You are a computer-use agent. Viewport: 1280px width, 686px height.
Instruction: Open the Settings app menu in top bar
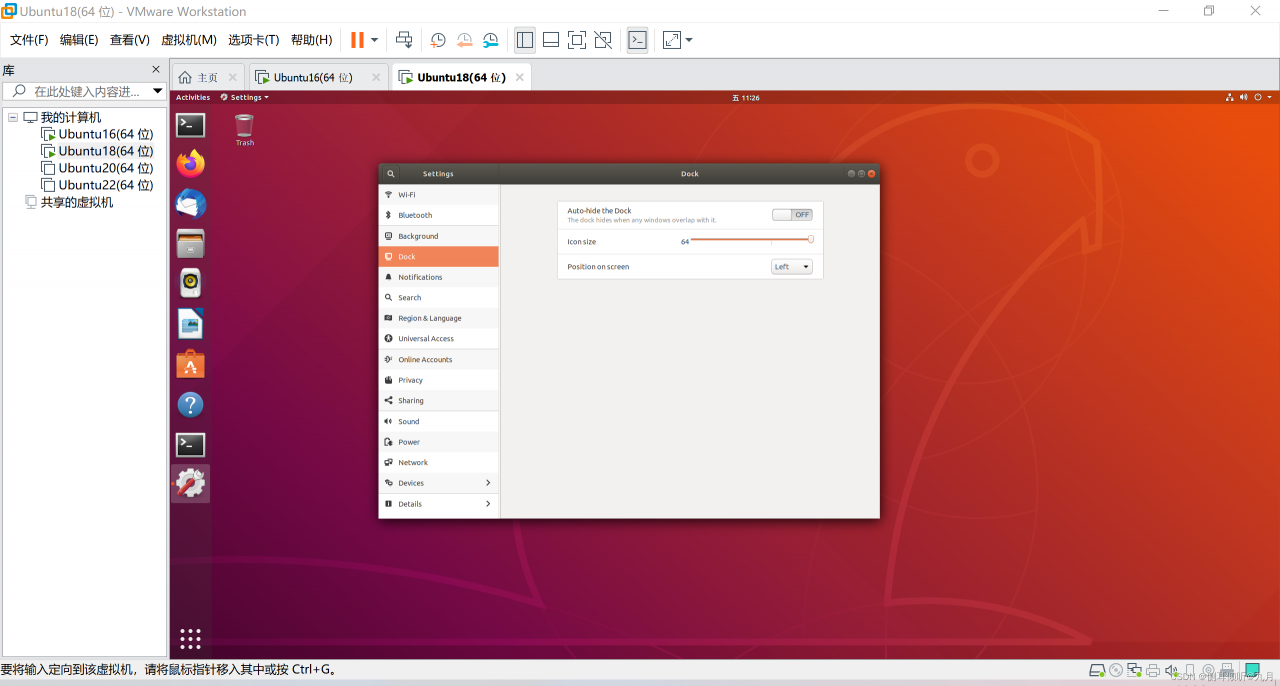tap(245, 97)
